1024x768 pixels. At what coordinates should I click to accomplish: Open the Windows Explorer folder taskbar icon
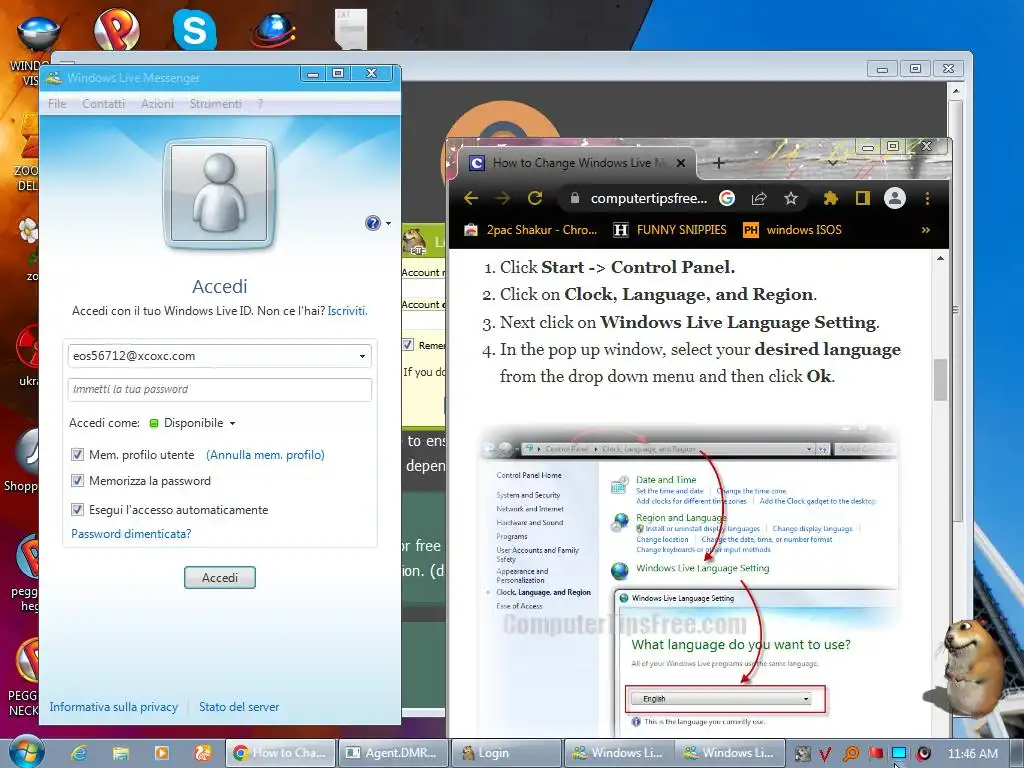click(x=120, y=753)
